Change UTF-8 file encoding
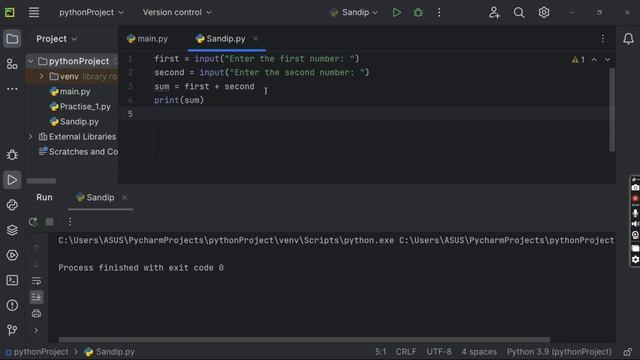Image resolution: width=640 pixels, height=360 pixels. point(439,352)
